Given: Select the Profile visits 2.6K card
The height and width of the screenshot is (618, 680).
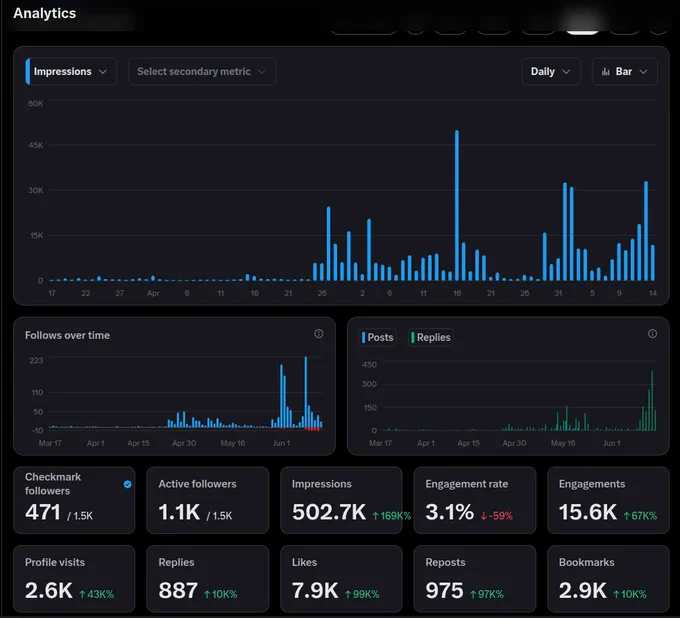Looking at the screenshot, I should click(x=74, y=579).
